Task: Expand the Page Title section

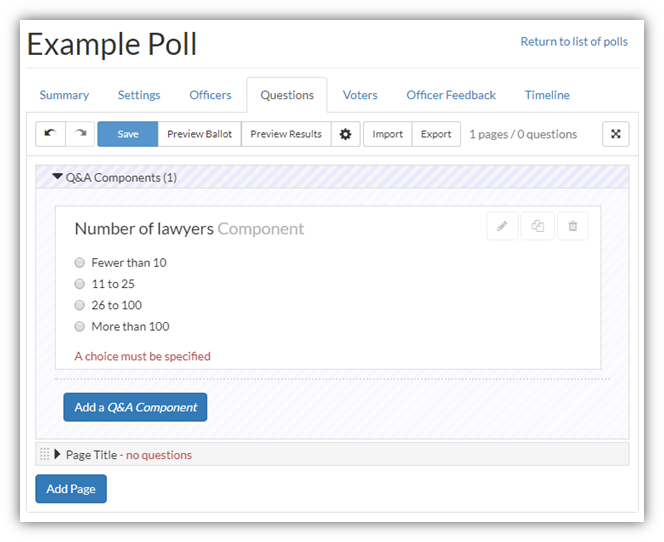Action: click(x=58, y=454)
